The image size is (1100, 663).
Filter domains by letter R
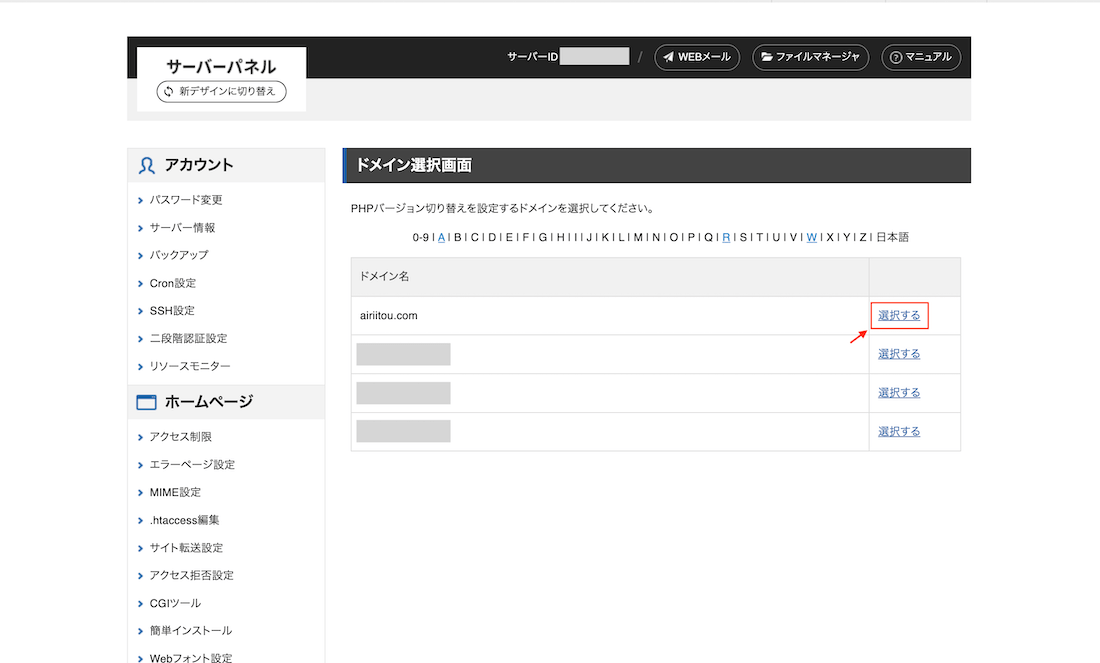[x=726, y=237]
